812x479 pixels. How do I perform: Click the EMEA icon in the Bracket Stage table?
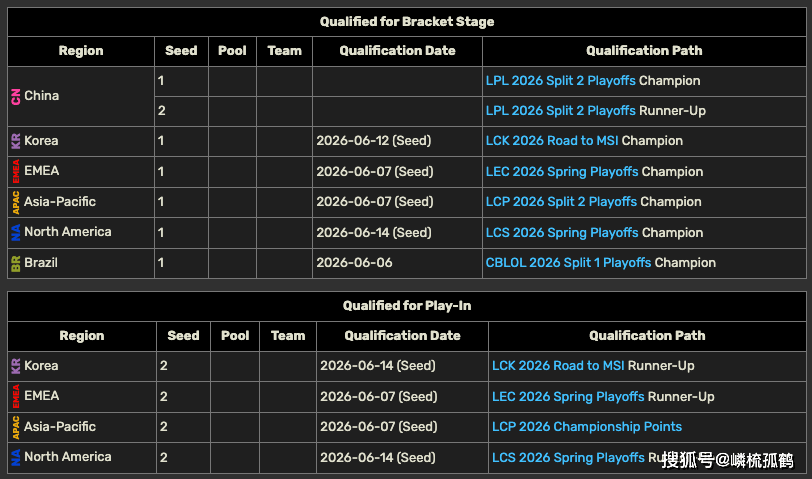15,171
